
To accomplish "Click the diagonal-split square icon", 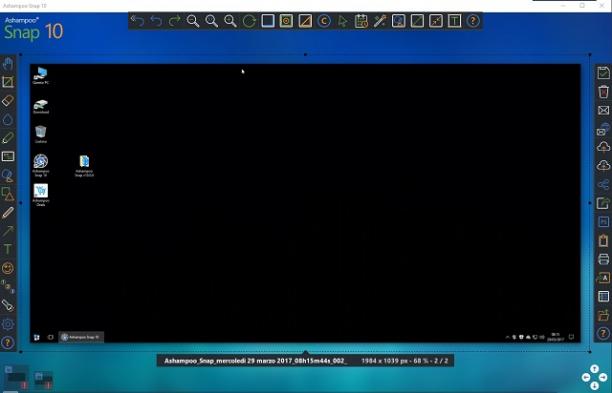I will pos(305,21).
